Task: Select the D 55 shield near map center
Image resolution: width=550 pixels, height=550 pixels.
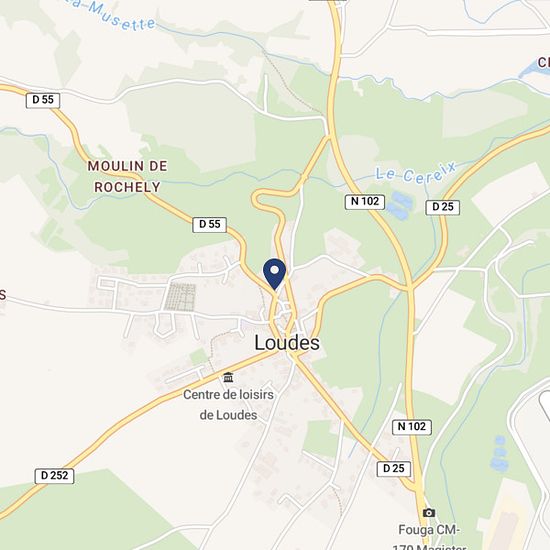Action: pyautogui.click(x=209, y=224)
